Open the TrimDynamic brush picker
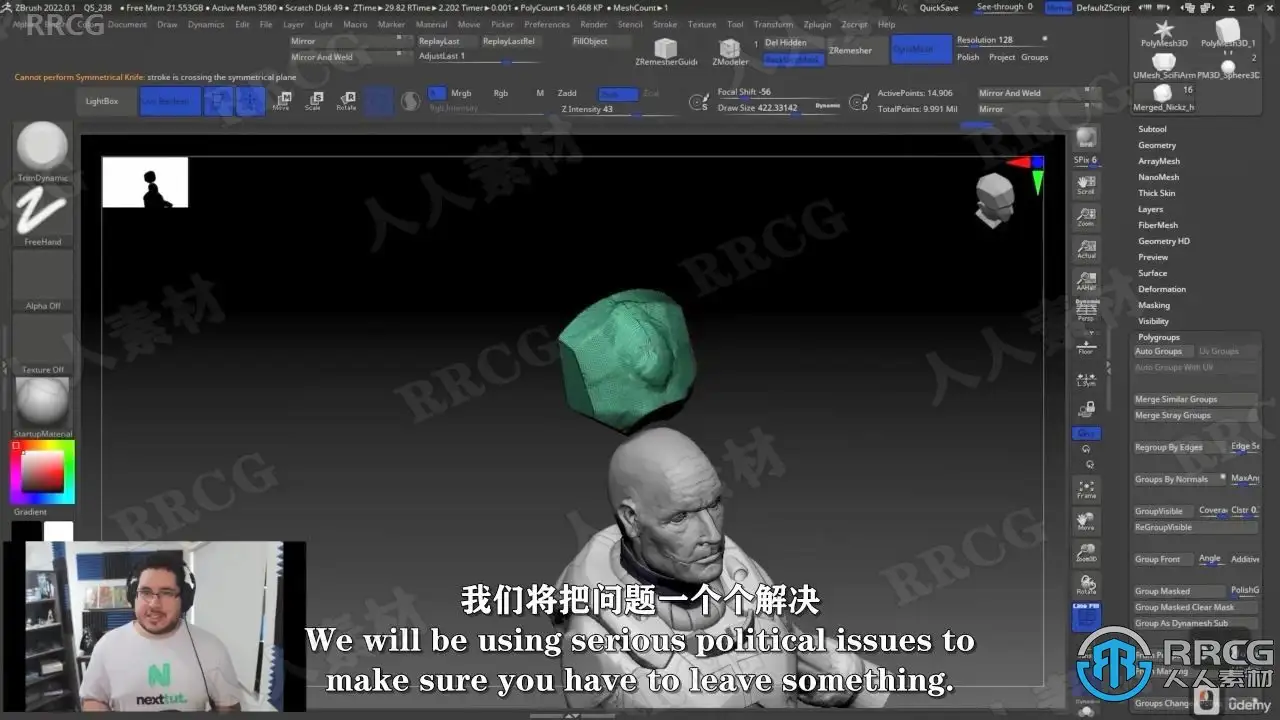 pos(42,152)
